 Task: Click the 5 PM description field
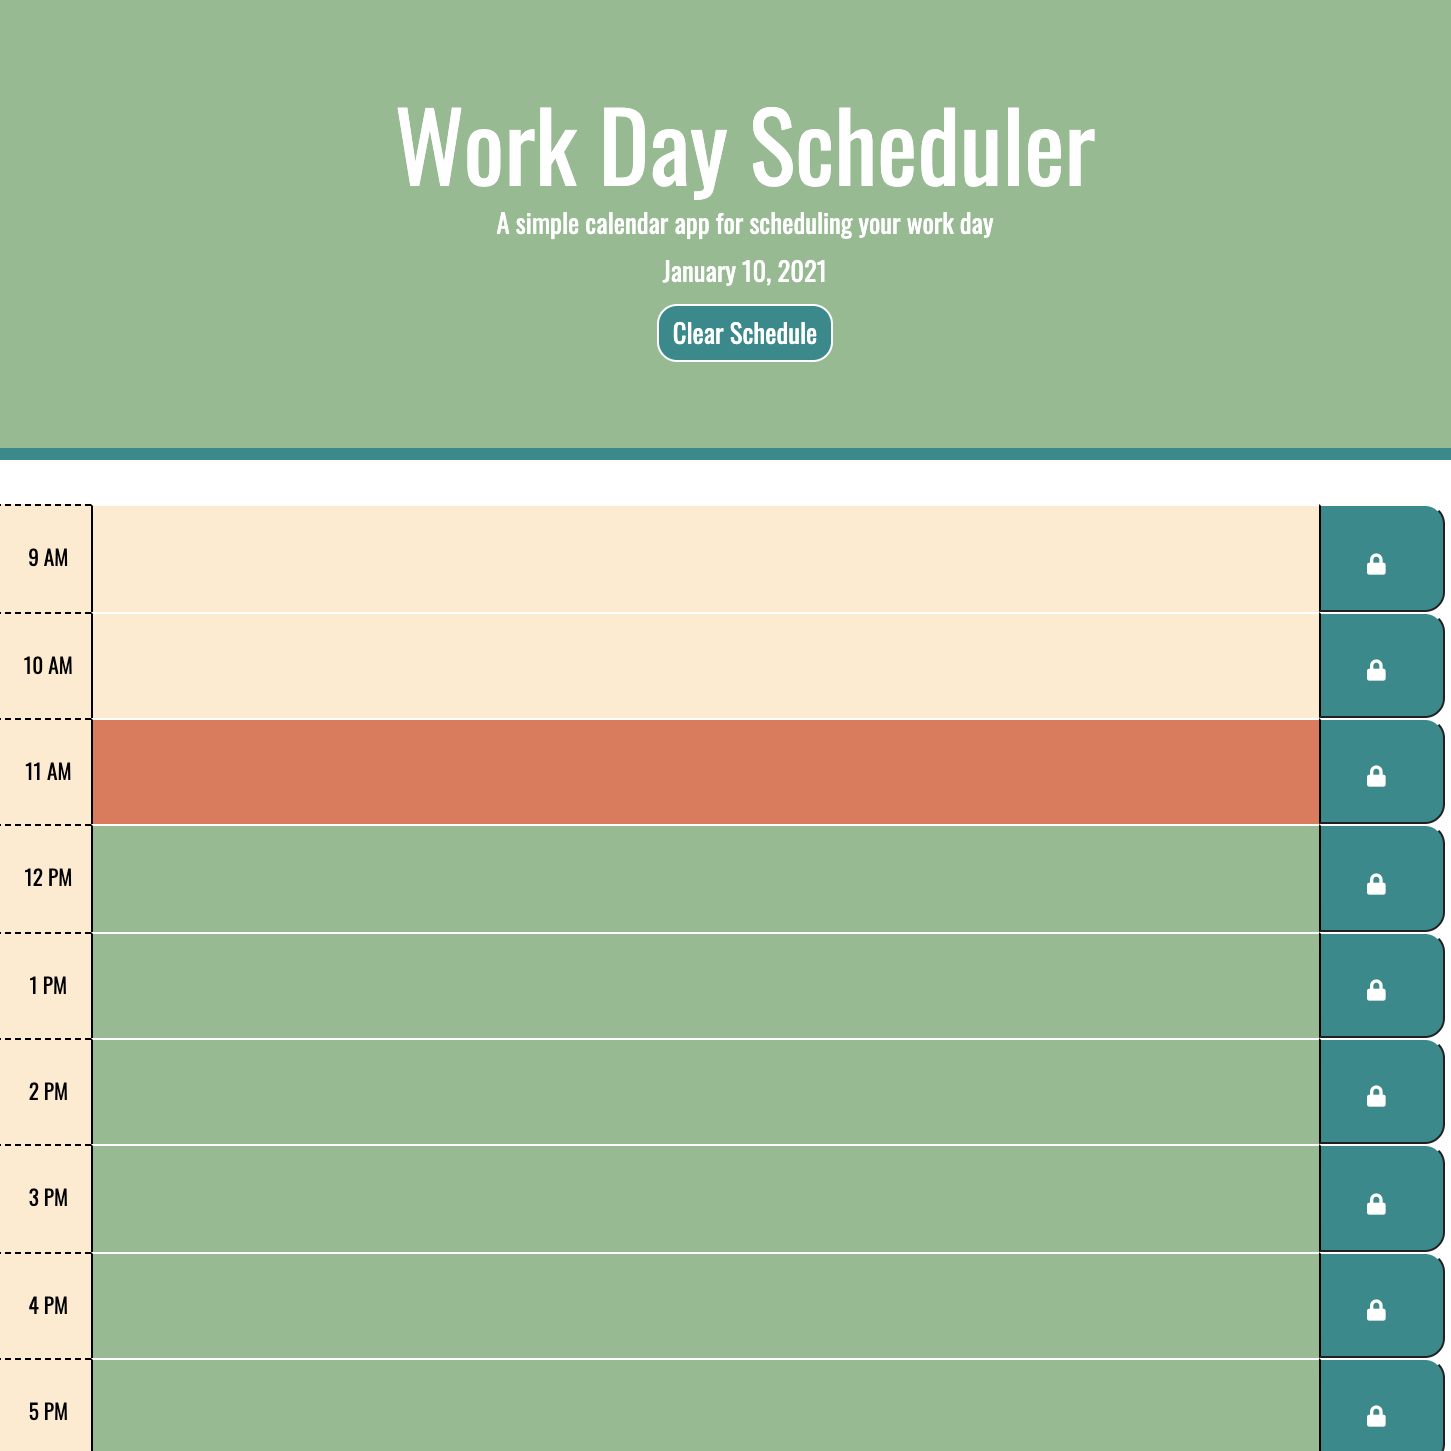(x=705, y=1406)
